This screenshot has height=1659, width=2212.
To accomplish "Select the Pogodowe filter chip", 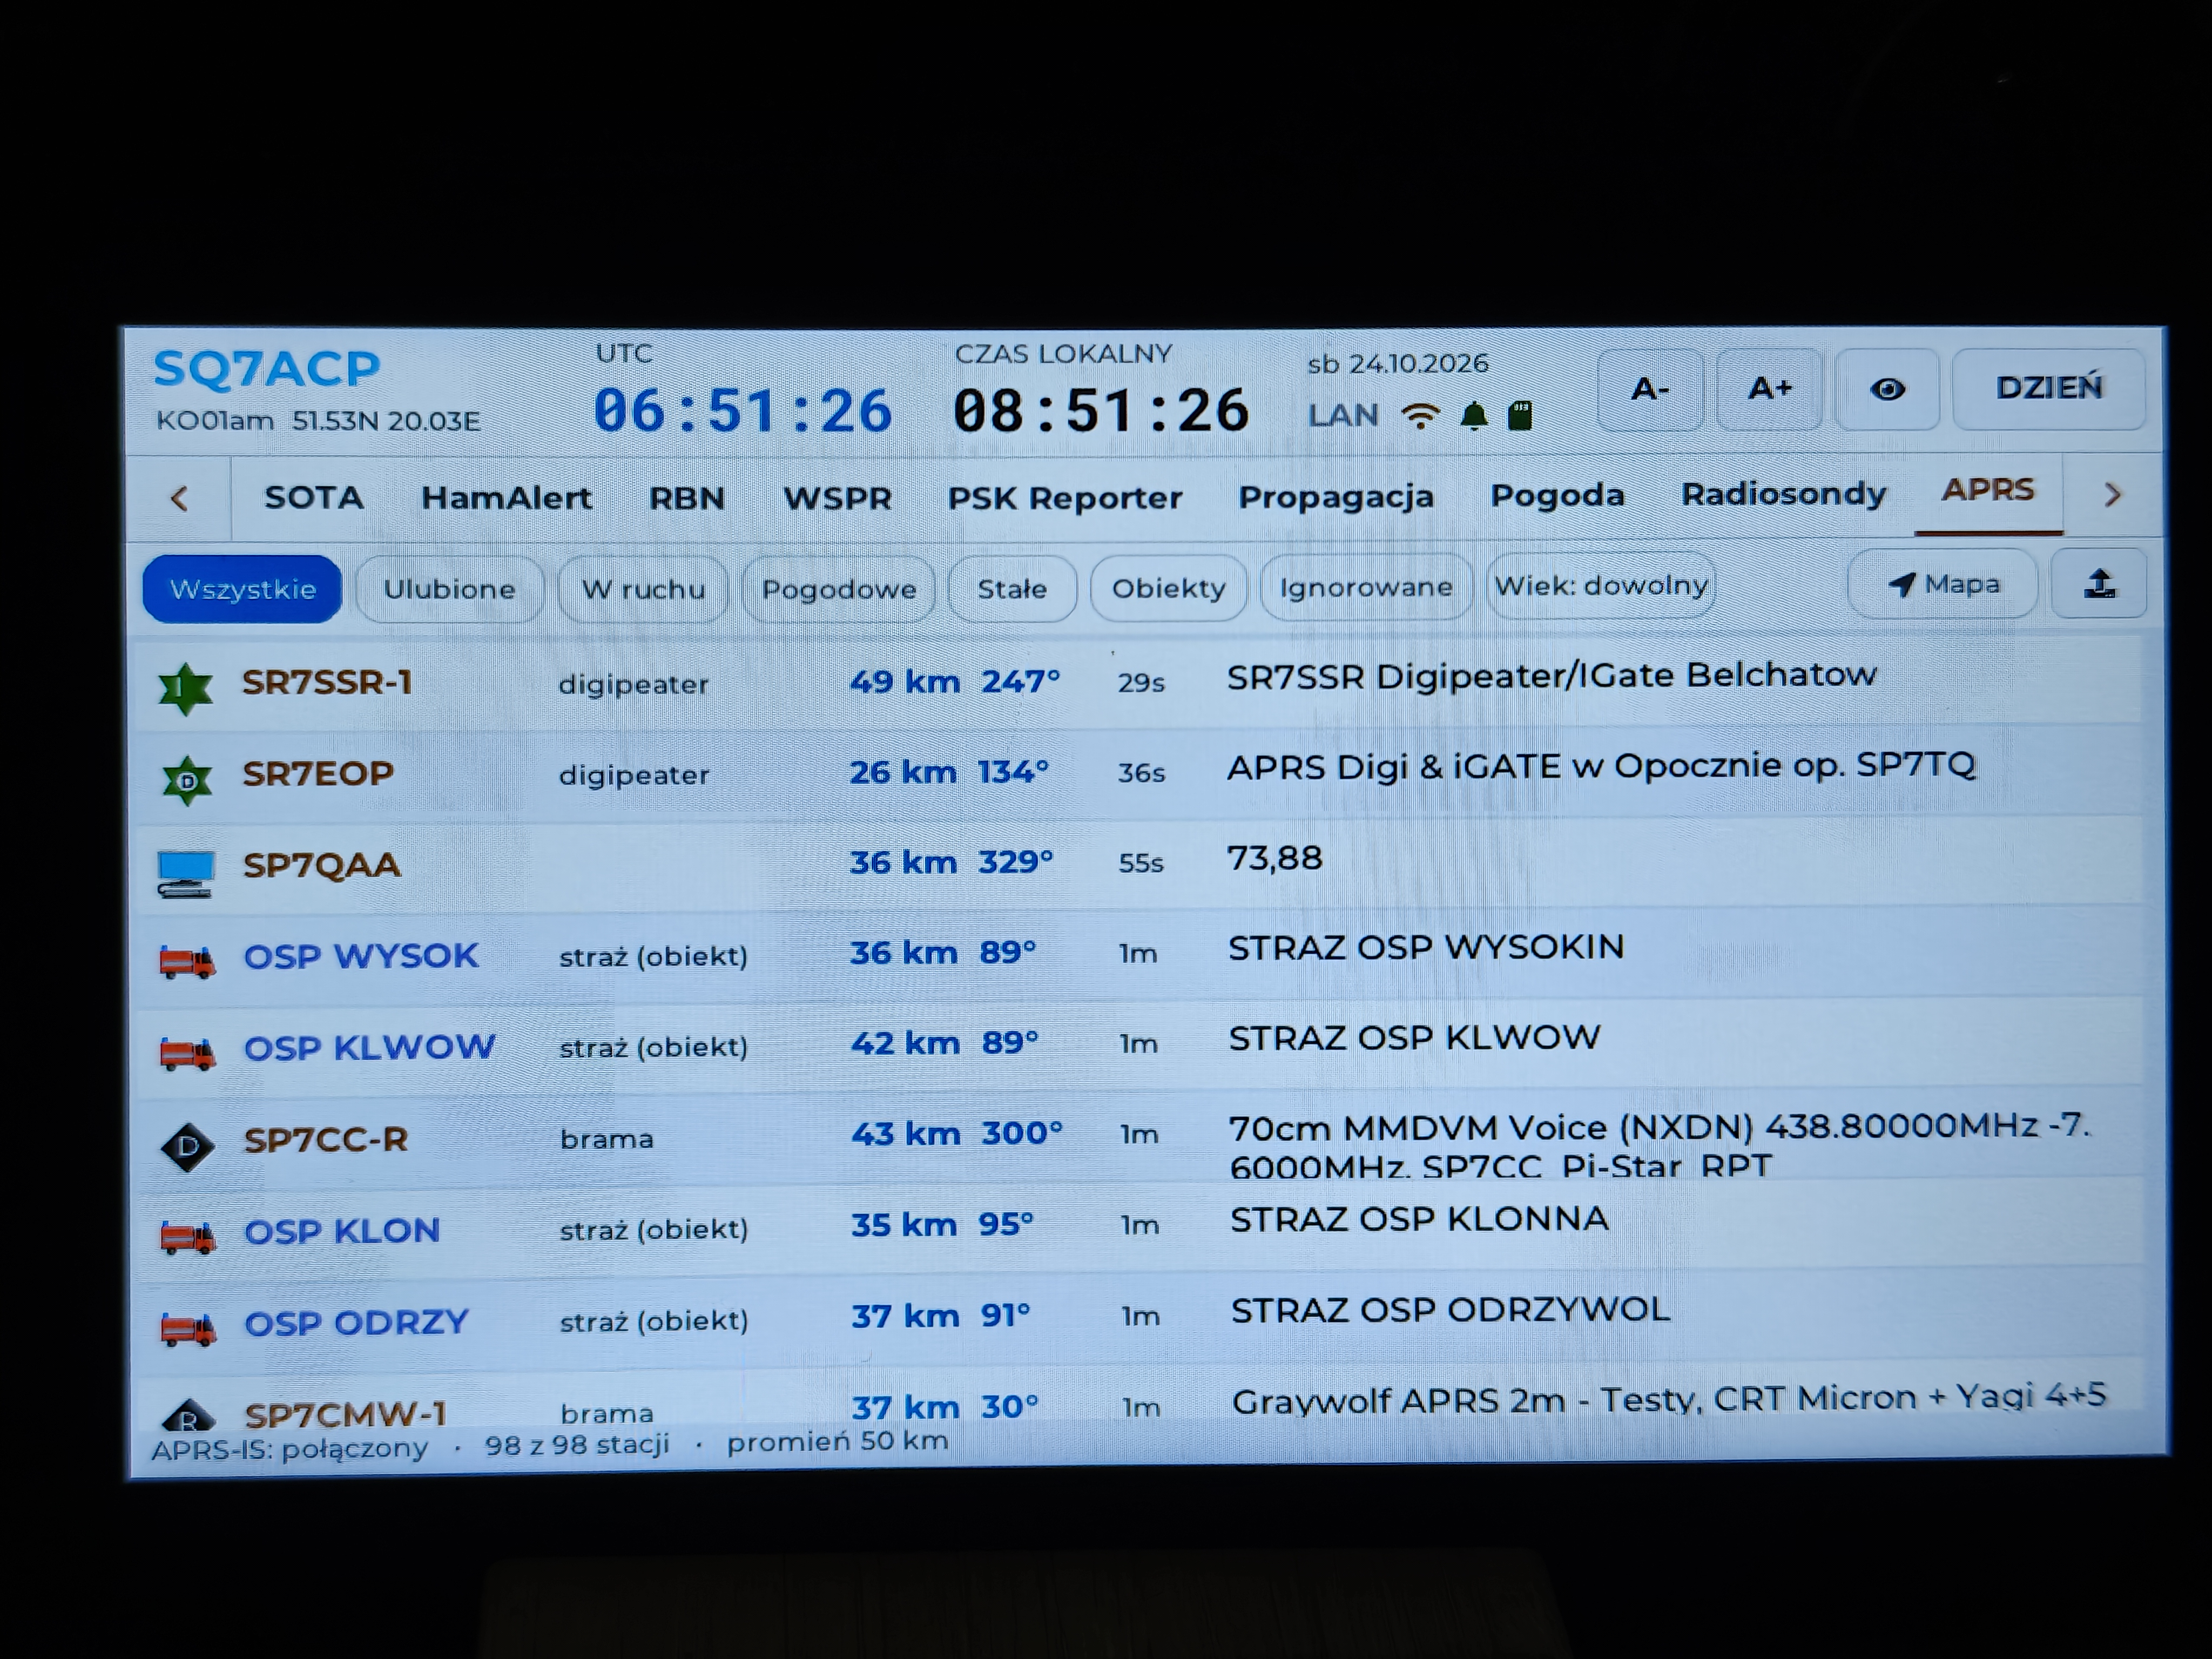I will click(x=839, y=589).
